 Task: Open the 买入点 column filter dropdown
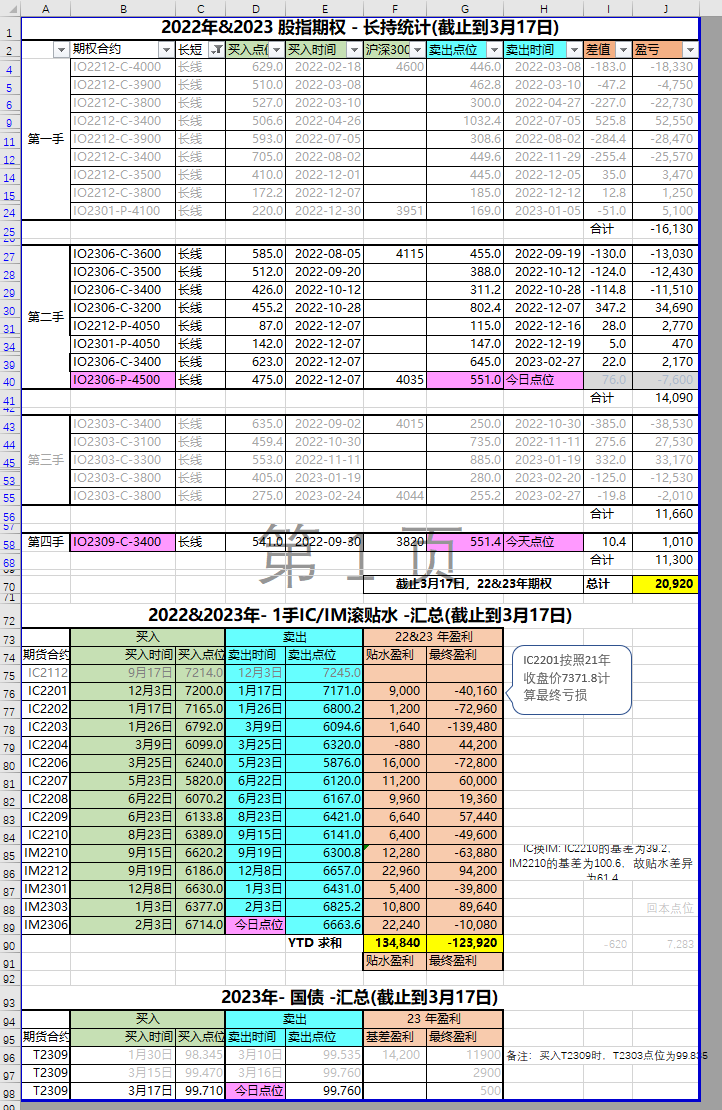pyautogui.click(x=276, y=50)
